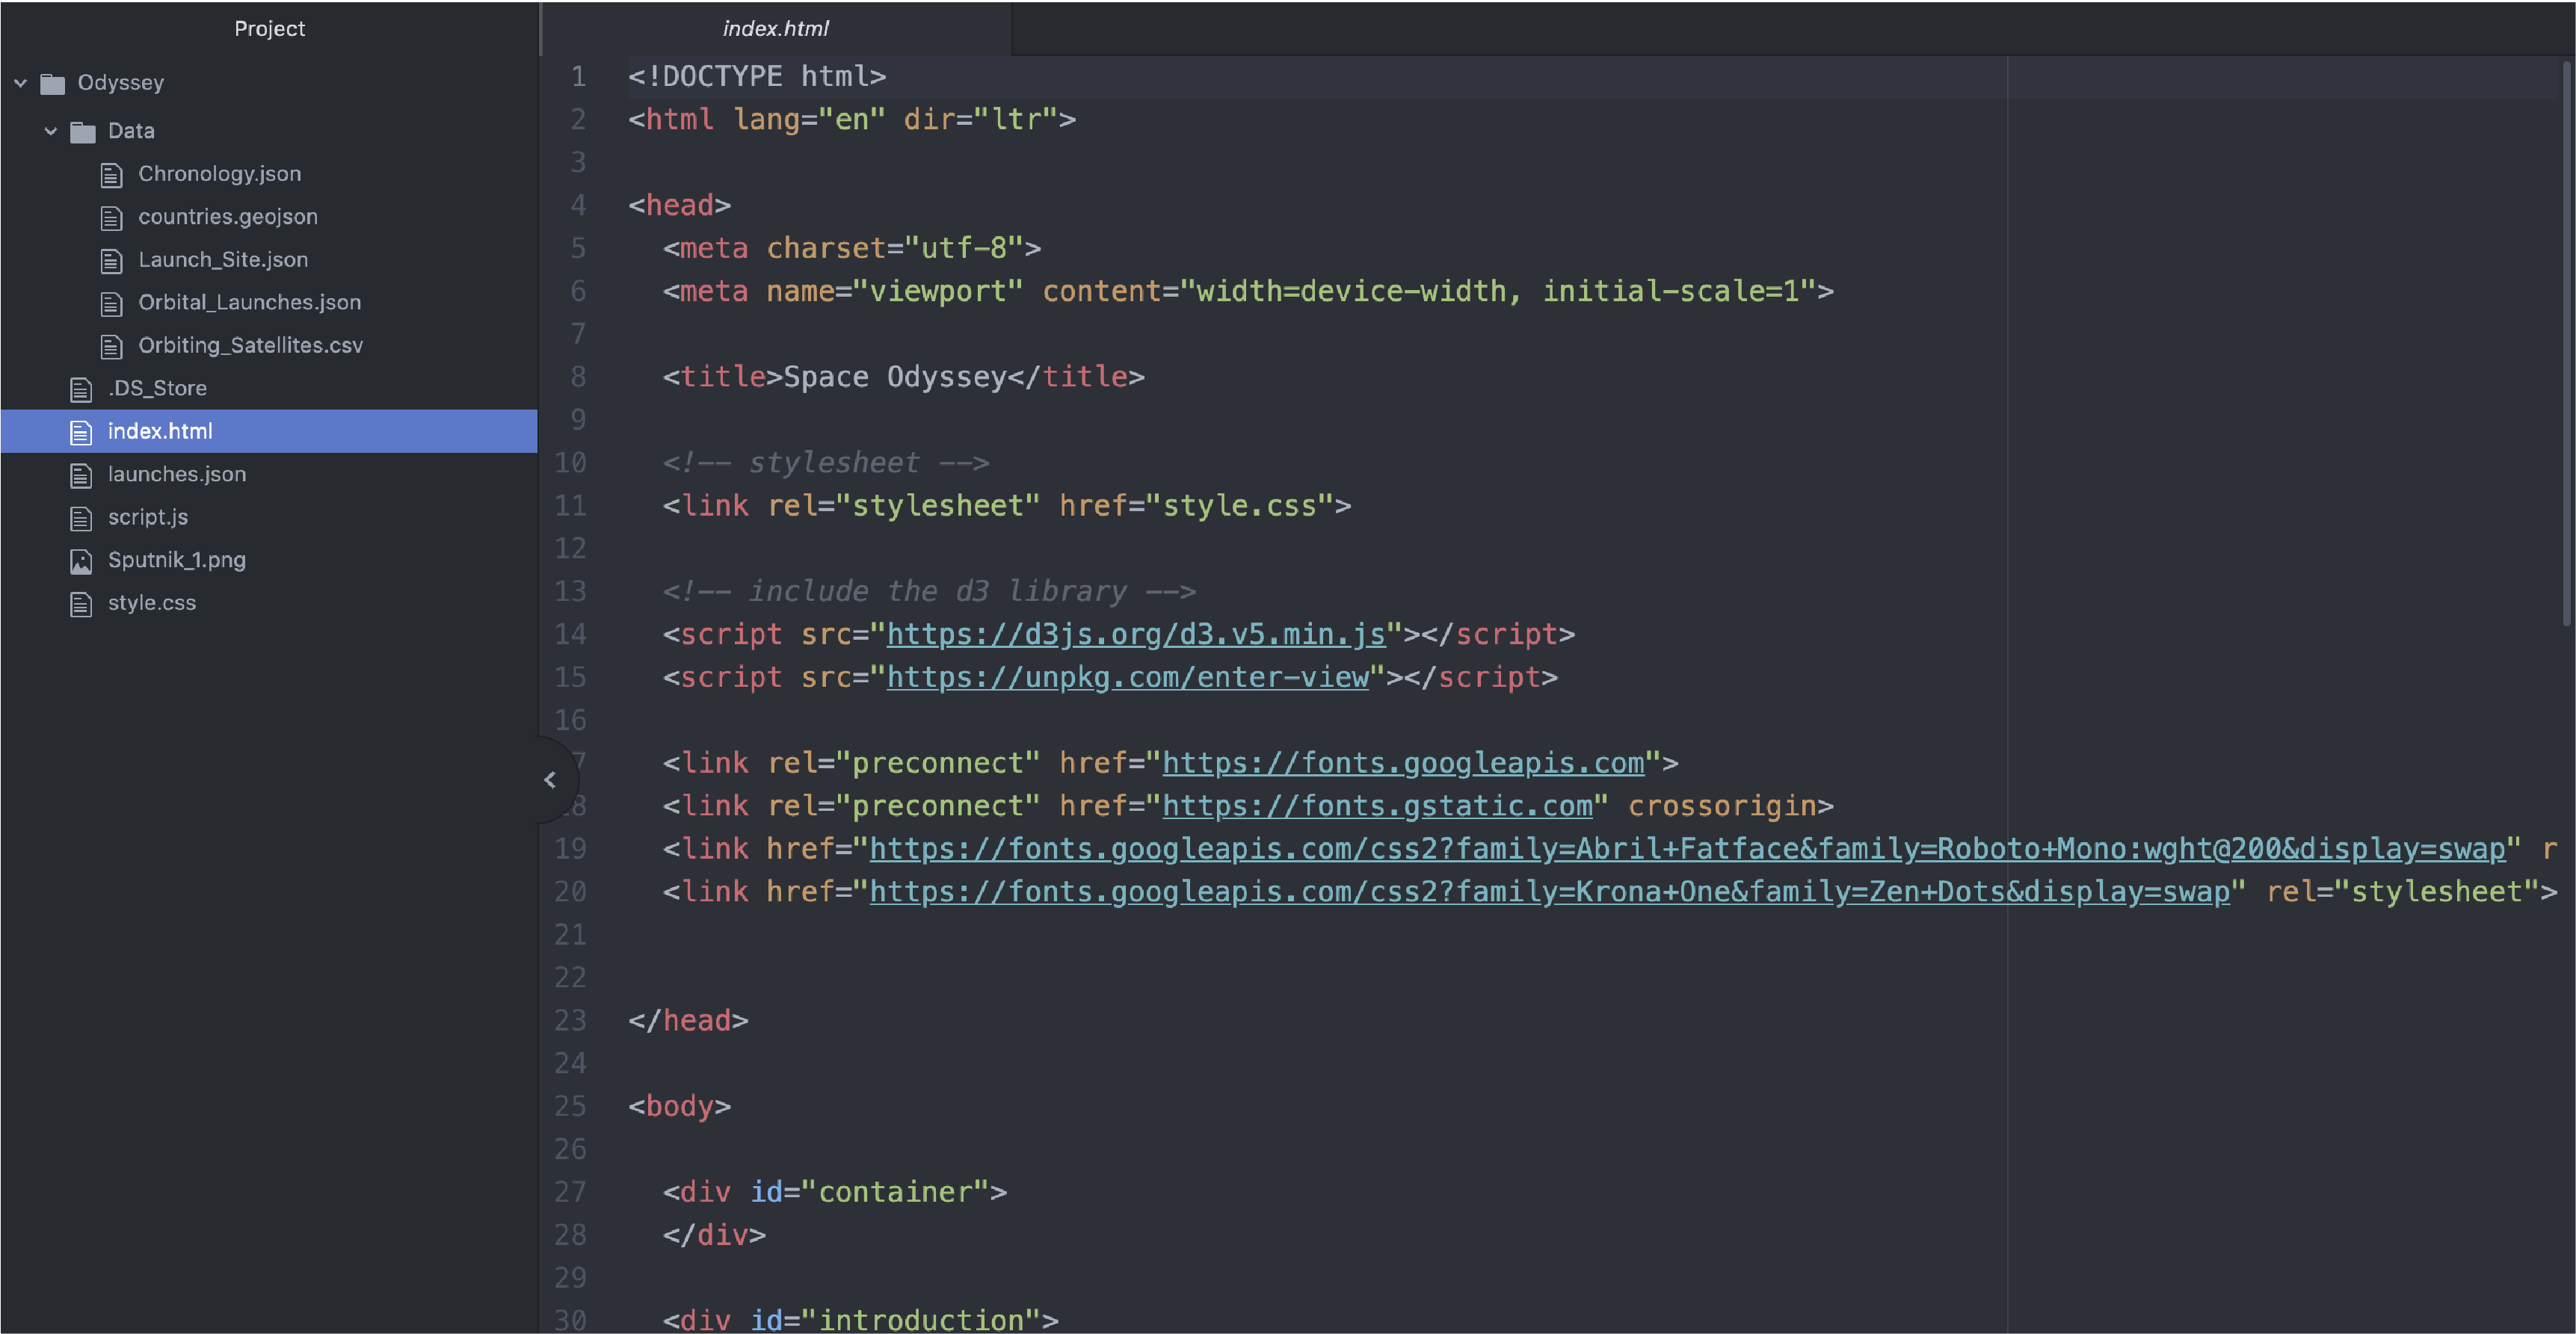
Task: Click the countries.geojson file icon
Action: 112,218
